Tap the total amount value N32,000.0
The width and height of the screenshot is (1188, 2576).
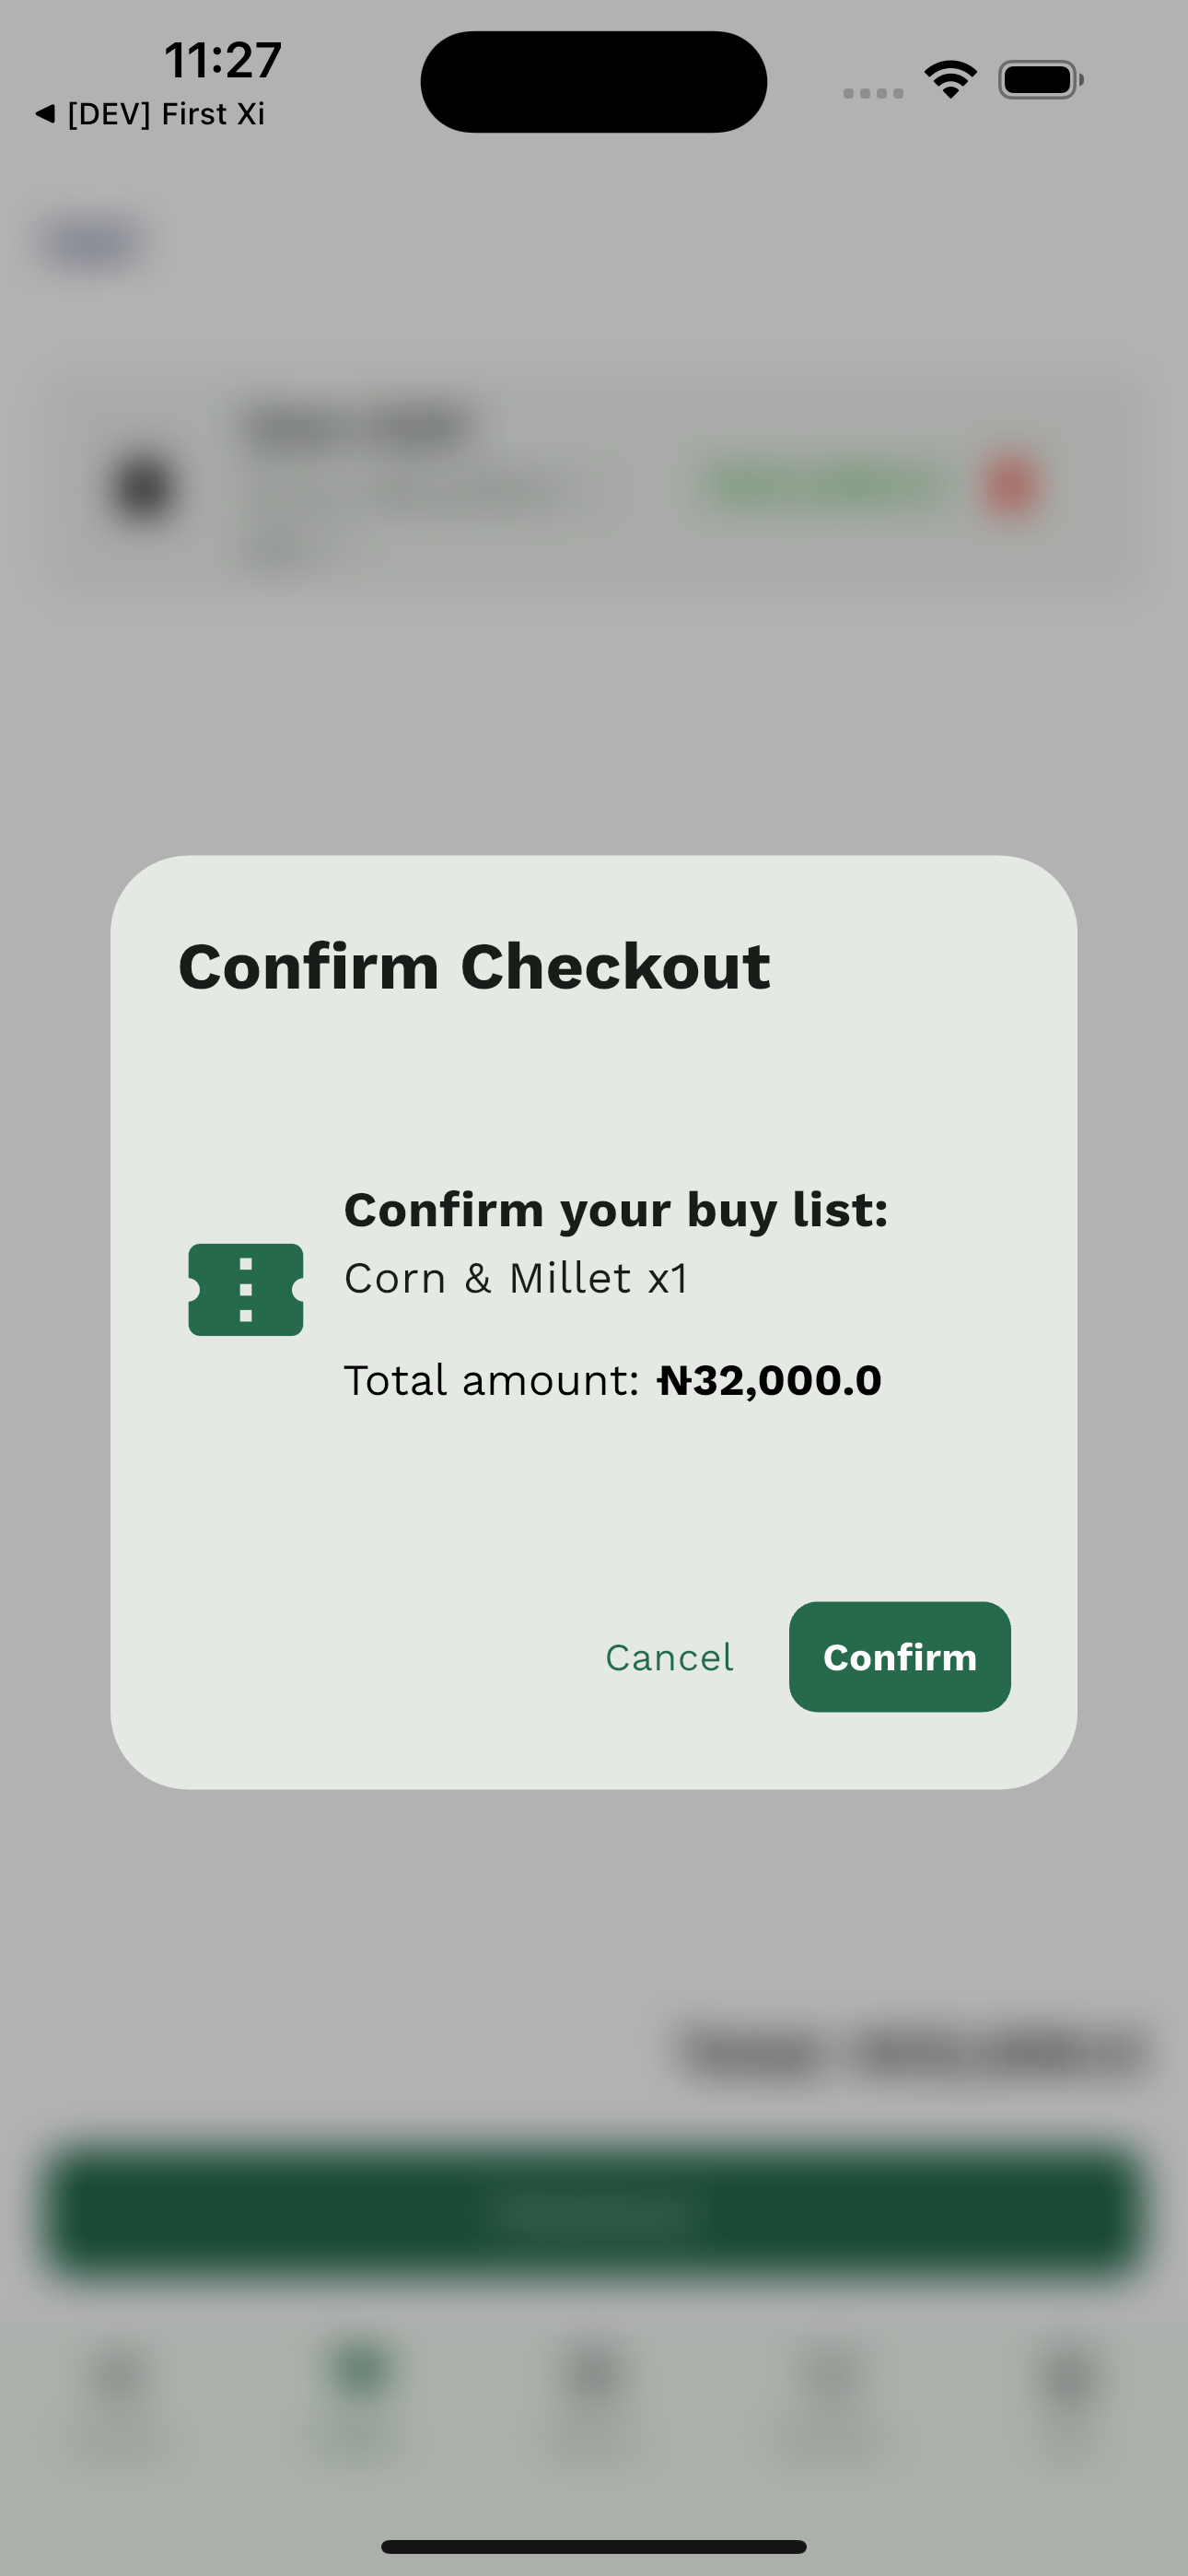(770, 1379)
